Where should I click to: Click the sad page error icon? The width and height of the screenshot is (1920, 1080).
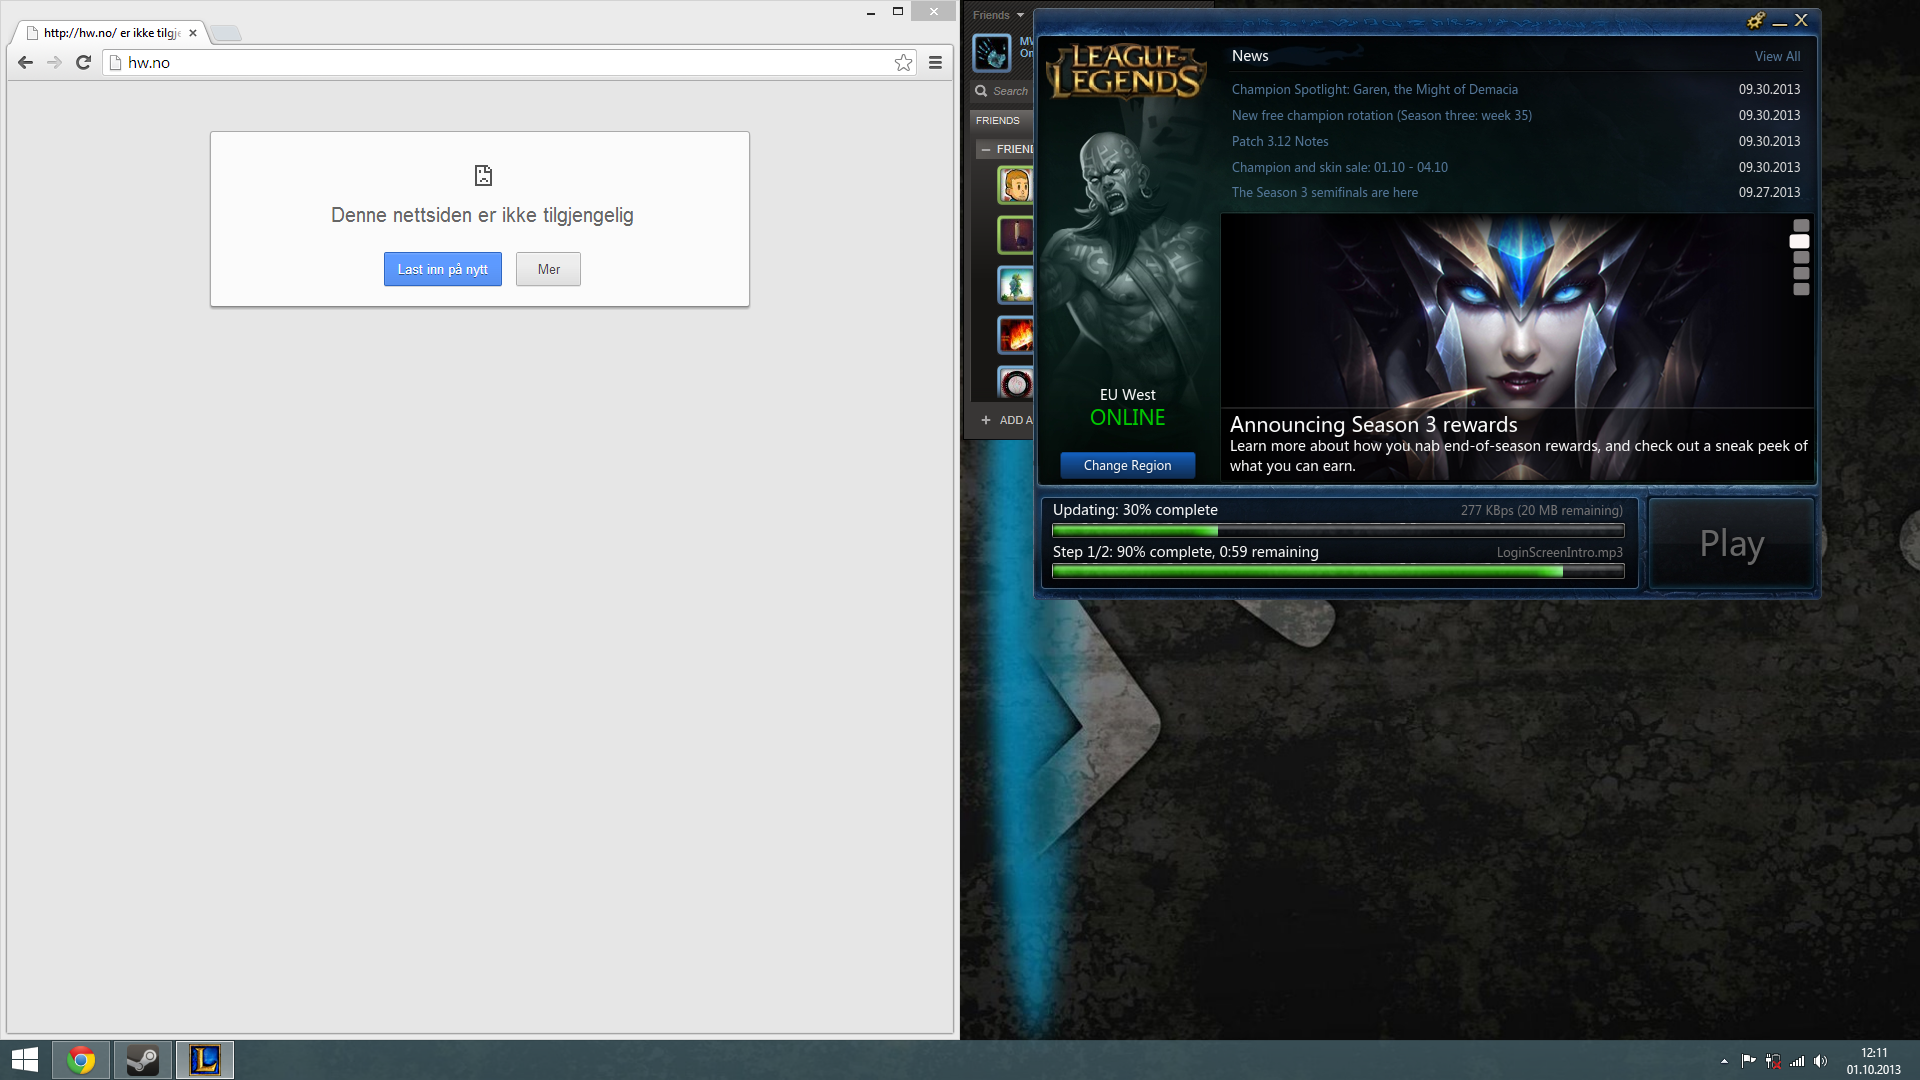(483, 176)
